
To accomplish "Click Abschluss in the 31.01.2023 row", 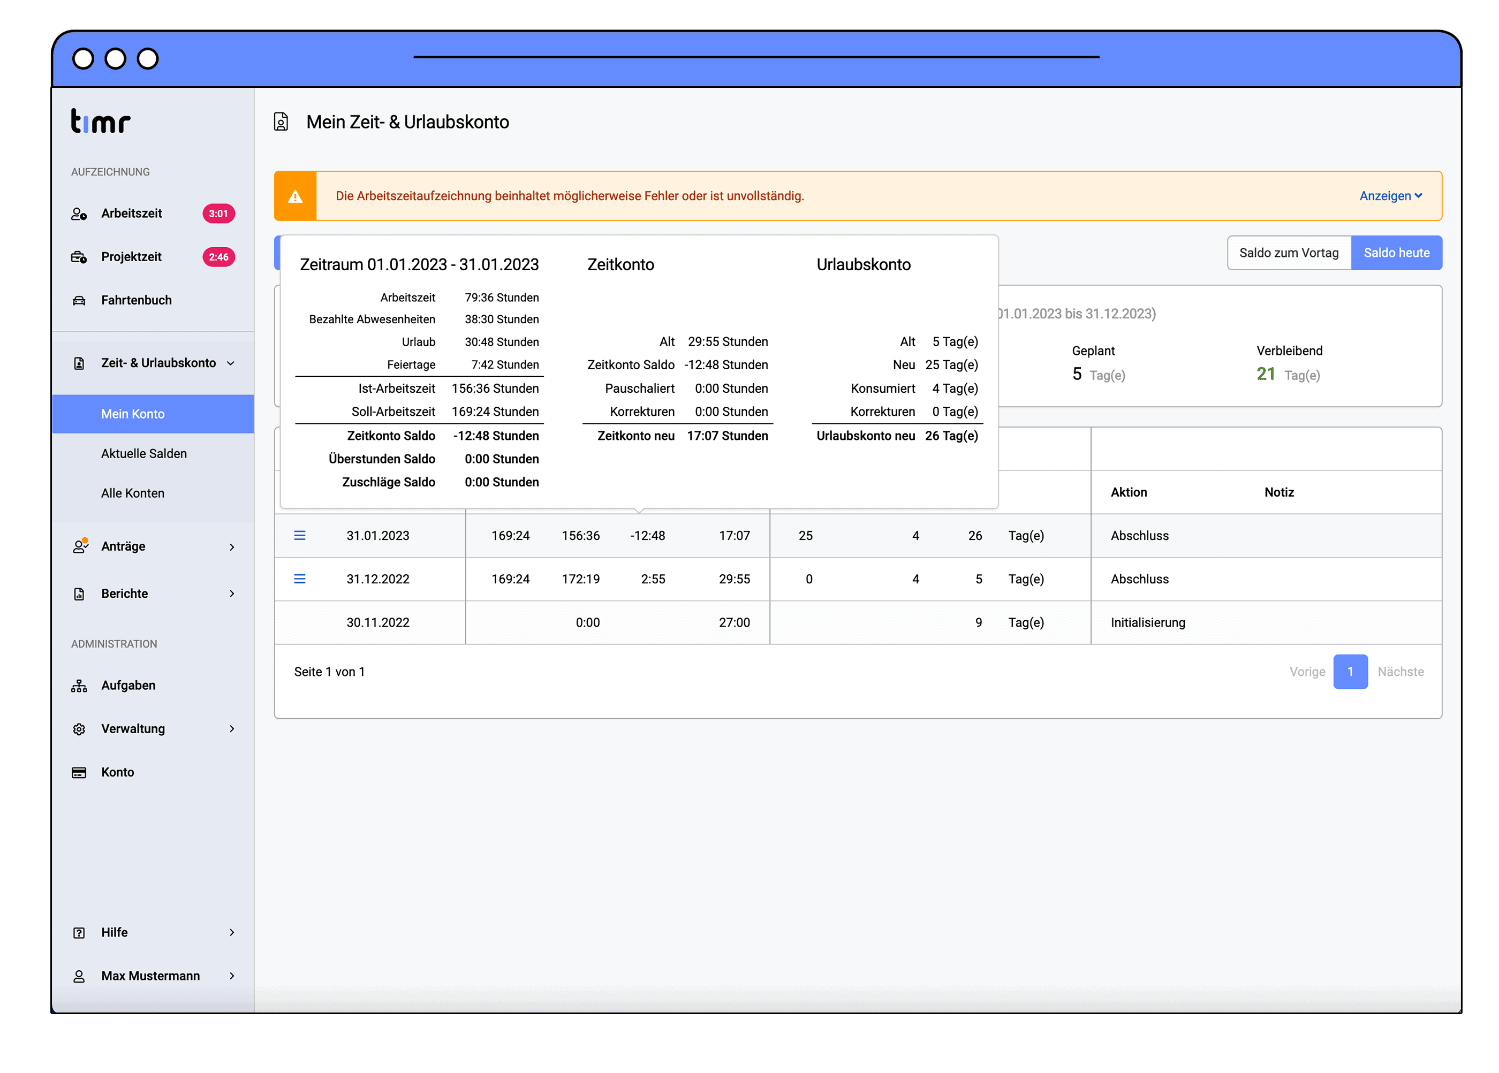I will [x=1140, y=536].
